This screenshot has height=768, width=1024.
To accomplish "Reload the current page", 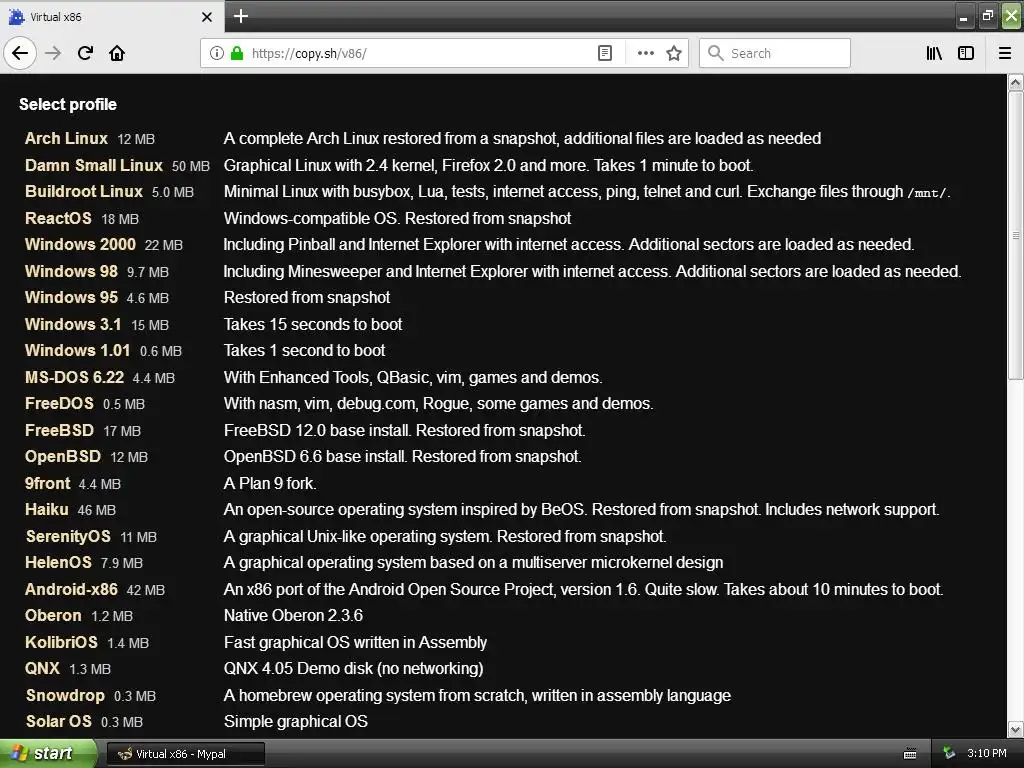I will [85, 53].
